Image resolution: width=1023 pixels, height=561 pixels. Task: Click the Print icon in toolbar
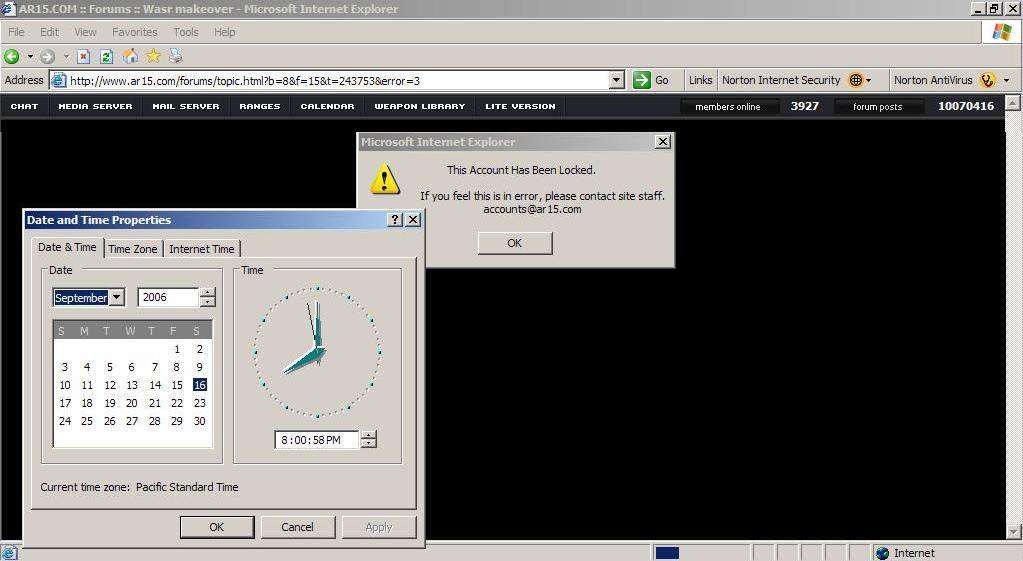176,56
